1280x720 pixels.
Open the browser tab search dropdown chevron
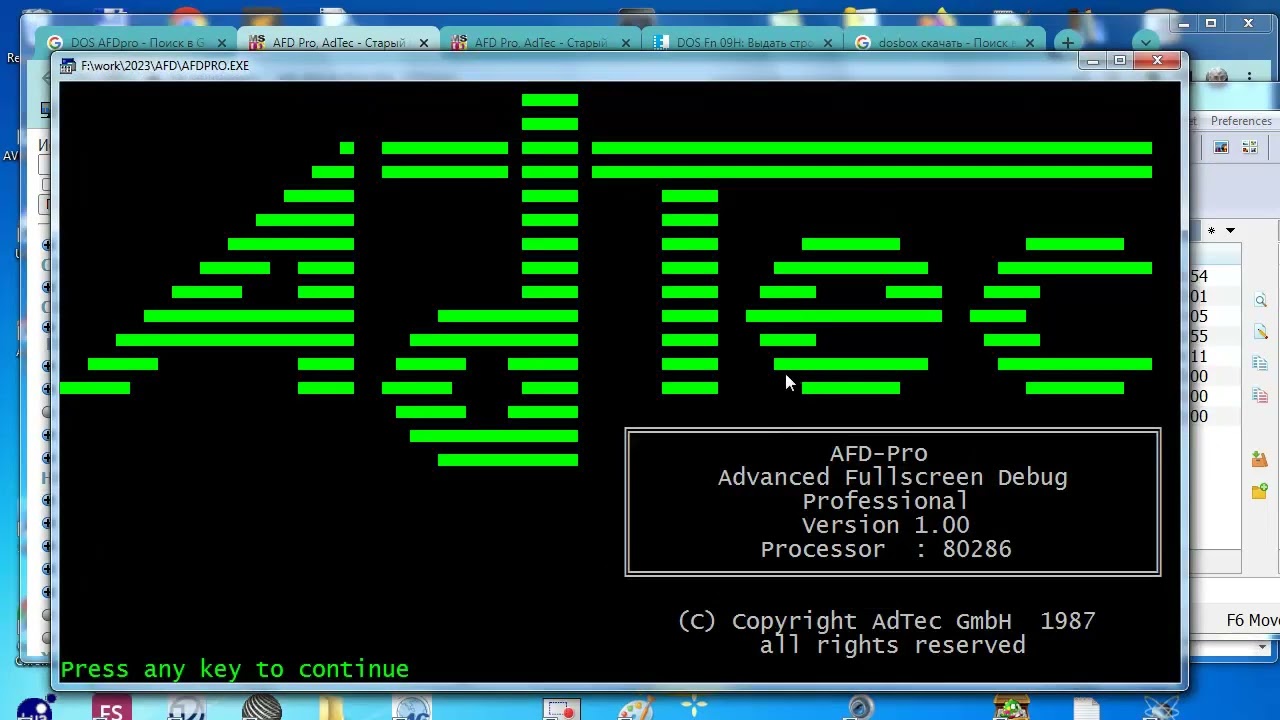1146,42
